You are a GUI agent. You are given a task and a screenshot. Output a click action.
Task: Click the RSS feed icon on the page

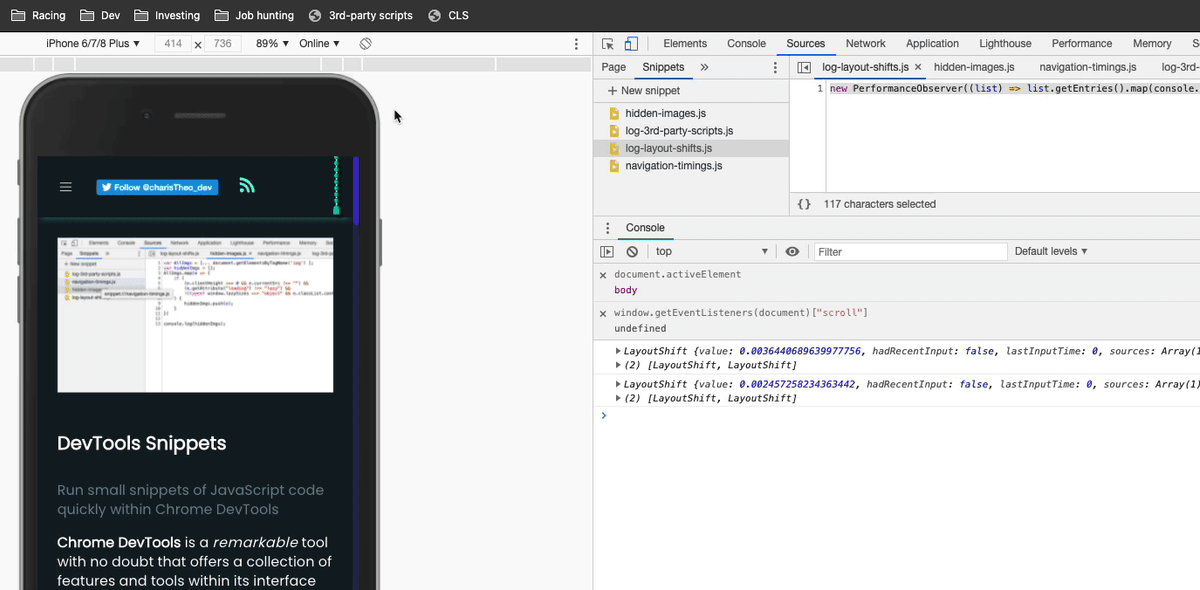247,186
